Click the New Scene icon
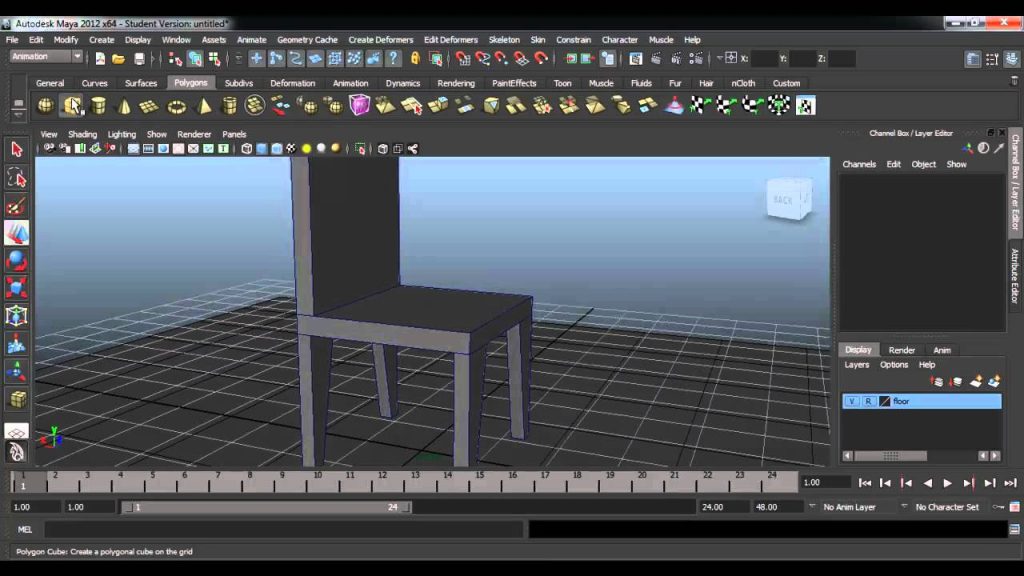 coord(100,59)
